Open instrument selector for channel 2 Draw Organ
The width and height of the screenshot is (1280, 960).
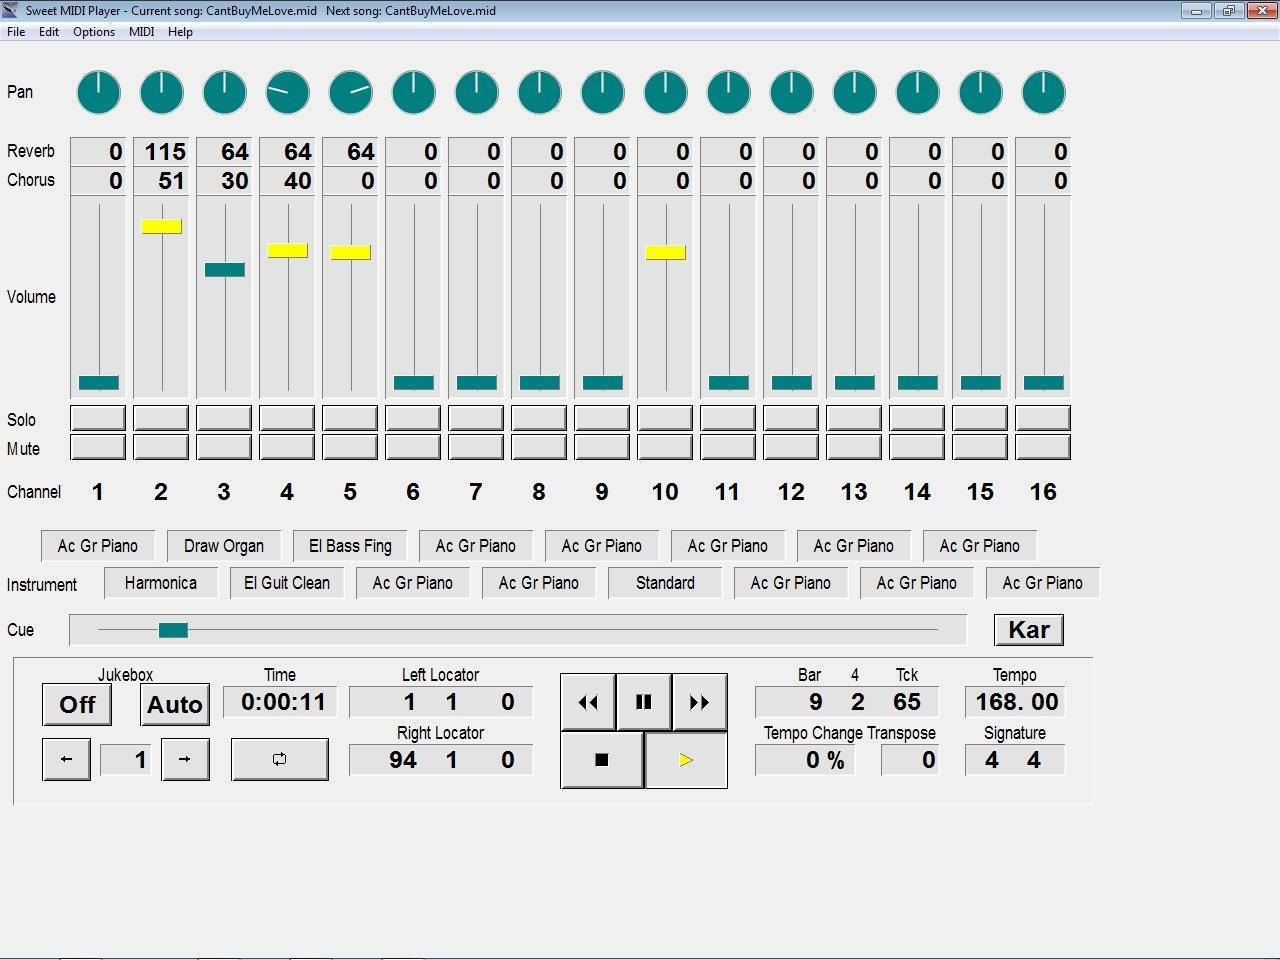pos(224,545)
